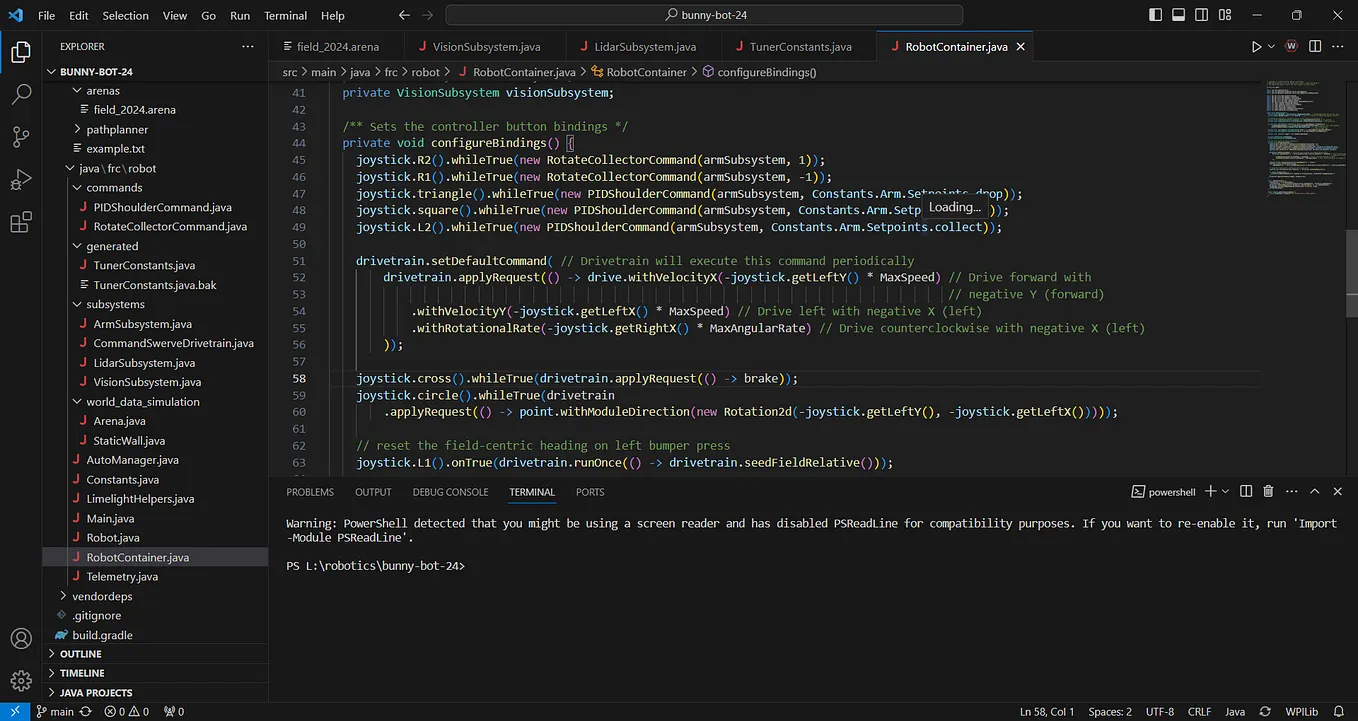The width and height of the screenshot is (1358, 721).
Task: Expand the OUTLINE section
Action: coord(81,654)
